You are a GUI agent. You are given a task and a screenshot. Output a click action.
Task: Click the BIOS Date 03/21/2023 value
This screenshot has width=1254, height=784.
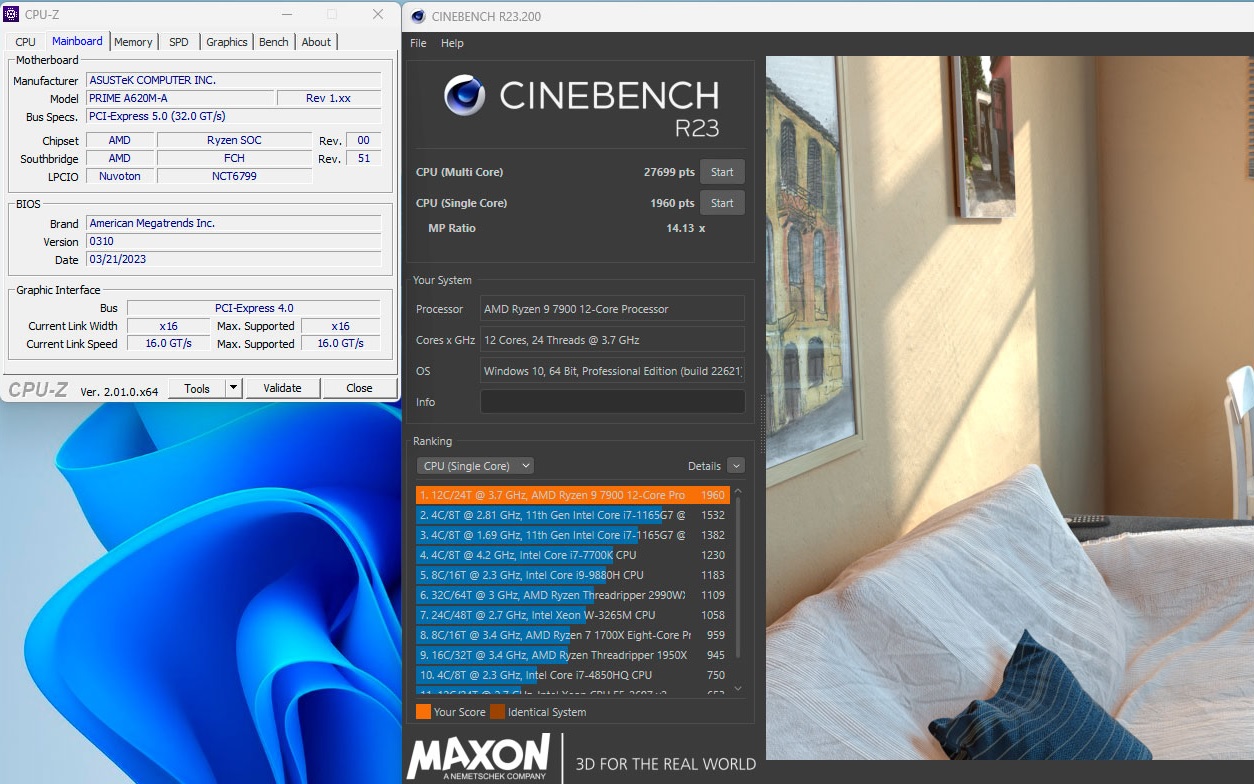tap(233, 260)
